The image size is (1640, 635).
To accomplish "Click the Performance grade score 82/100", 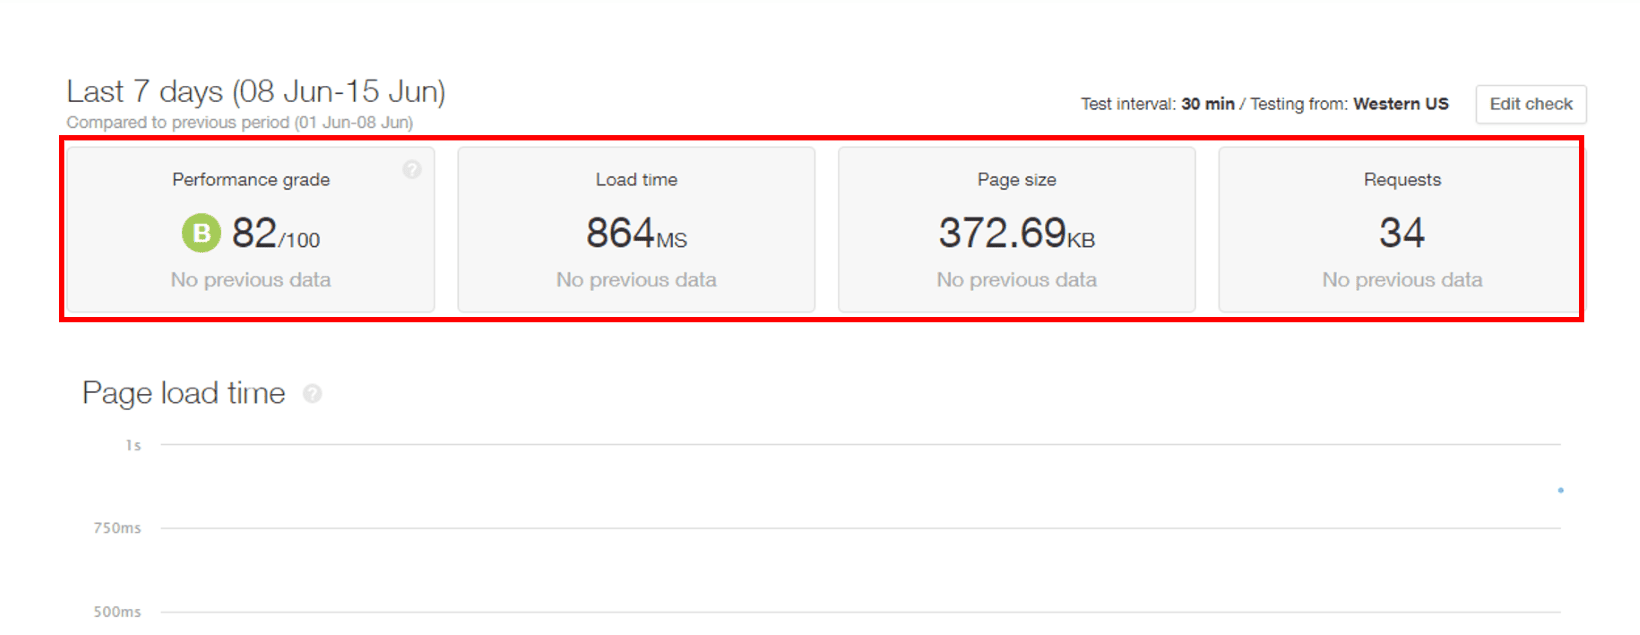I will (x=275, y=234).
